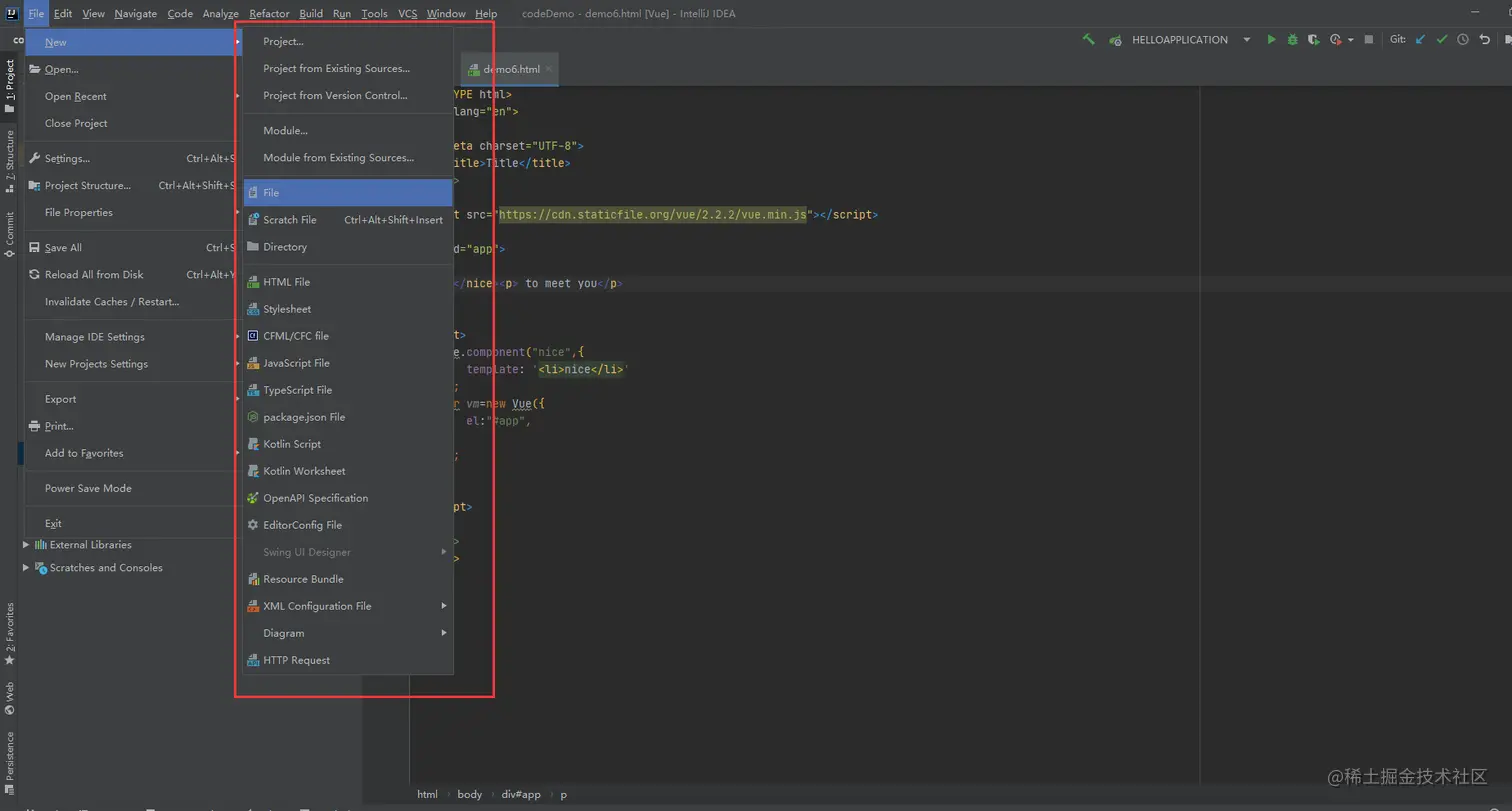Create a new JavaScript File
Image resolution: width=1512 pixels, height=811 pixels.
click(348, 363)
